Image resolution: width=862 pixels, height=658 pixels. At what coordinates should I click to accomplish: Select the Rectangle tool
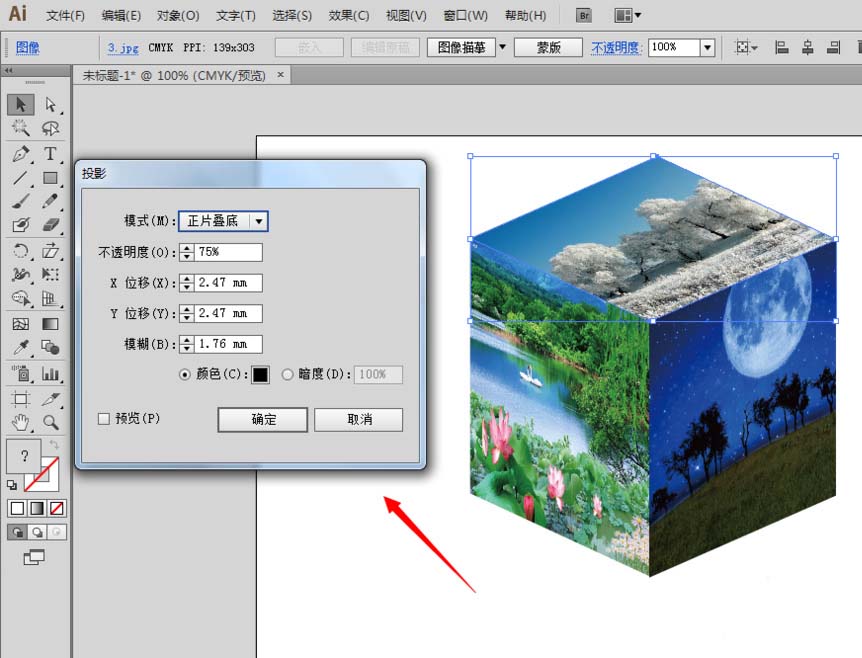coord(51,178)
